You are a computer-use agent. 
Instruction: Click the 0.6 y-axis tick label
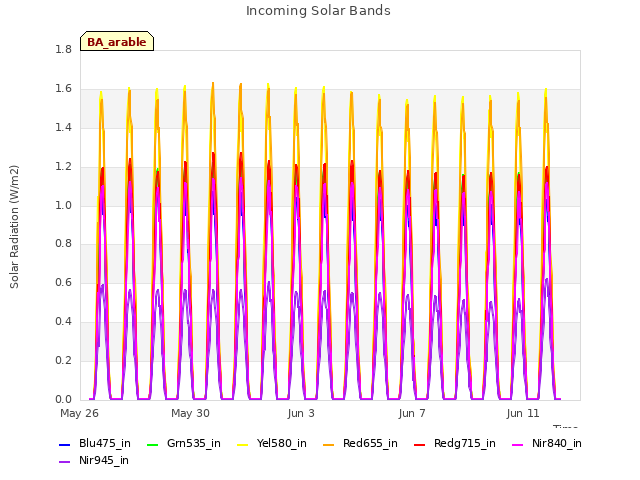click(x=63, y=282)
